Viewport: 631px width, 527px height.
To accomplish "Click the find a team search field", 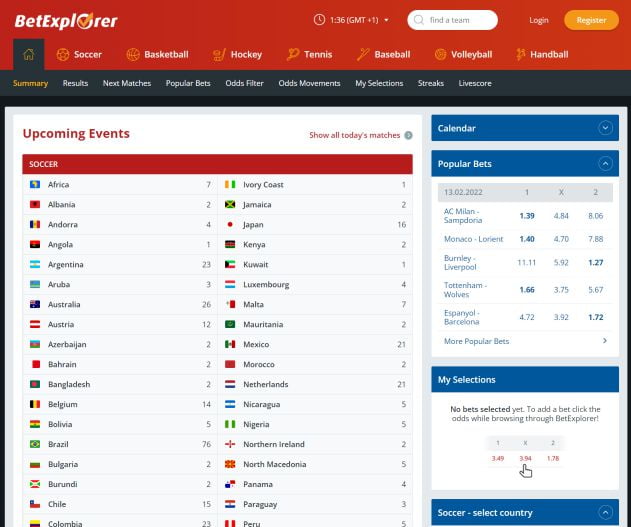I will 452,20.
